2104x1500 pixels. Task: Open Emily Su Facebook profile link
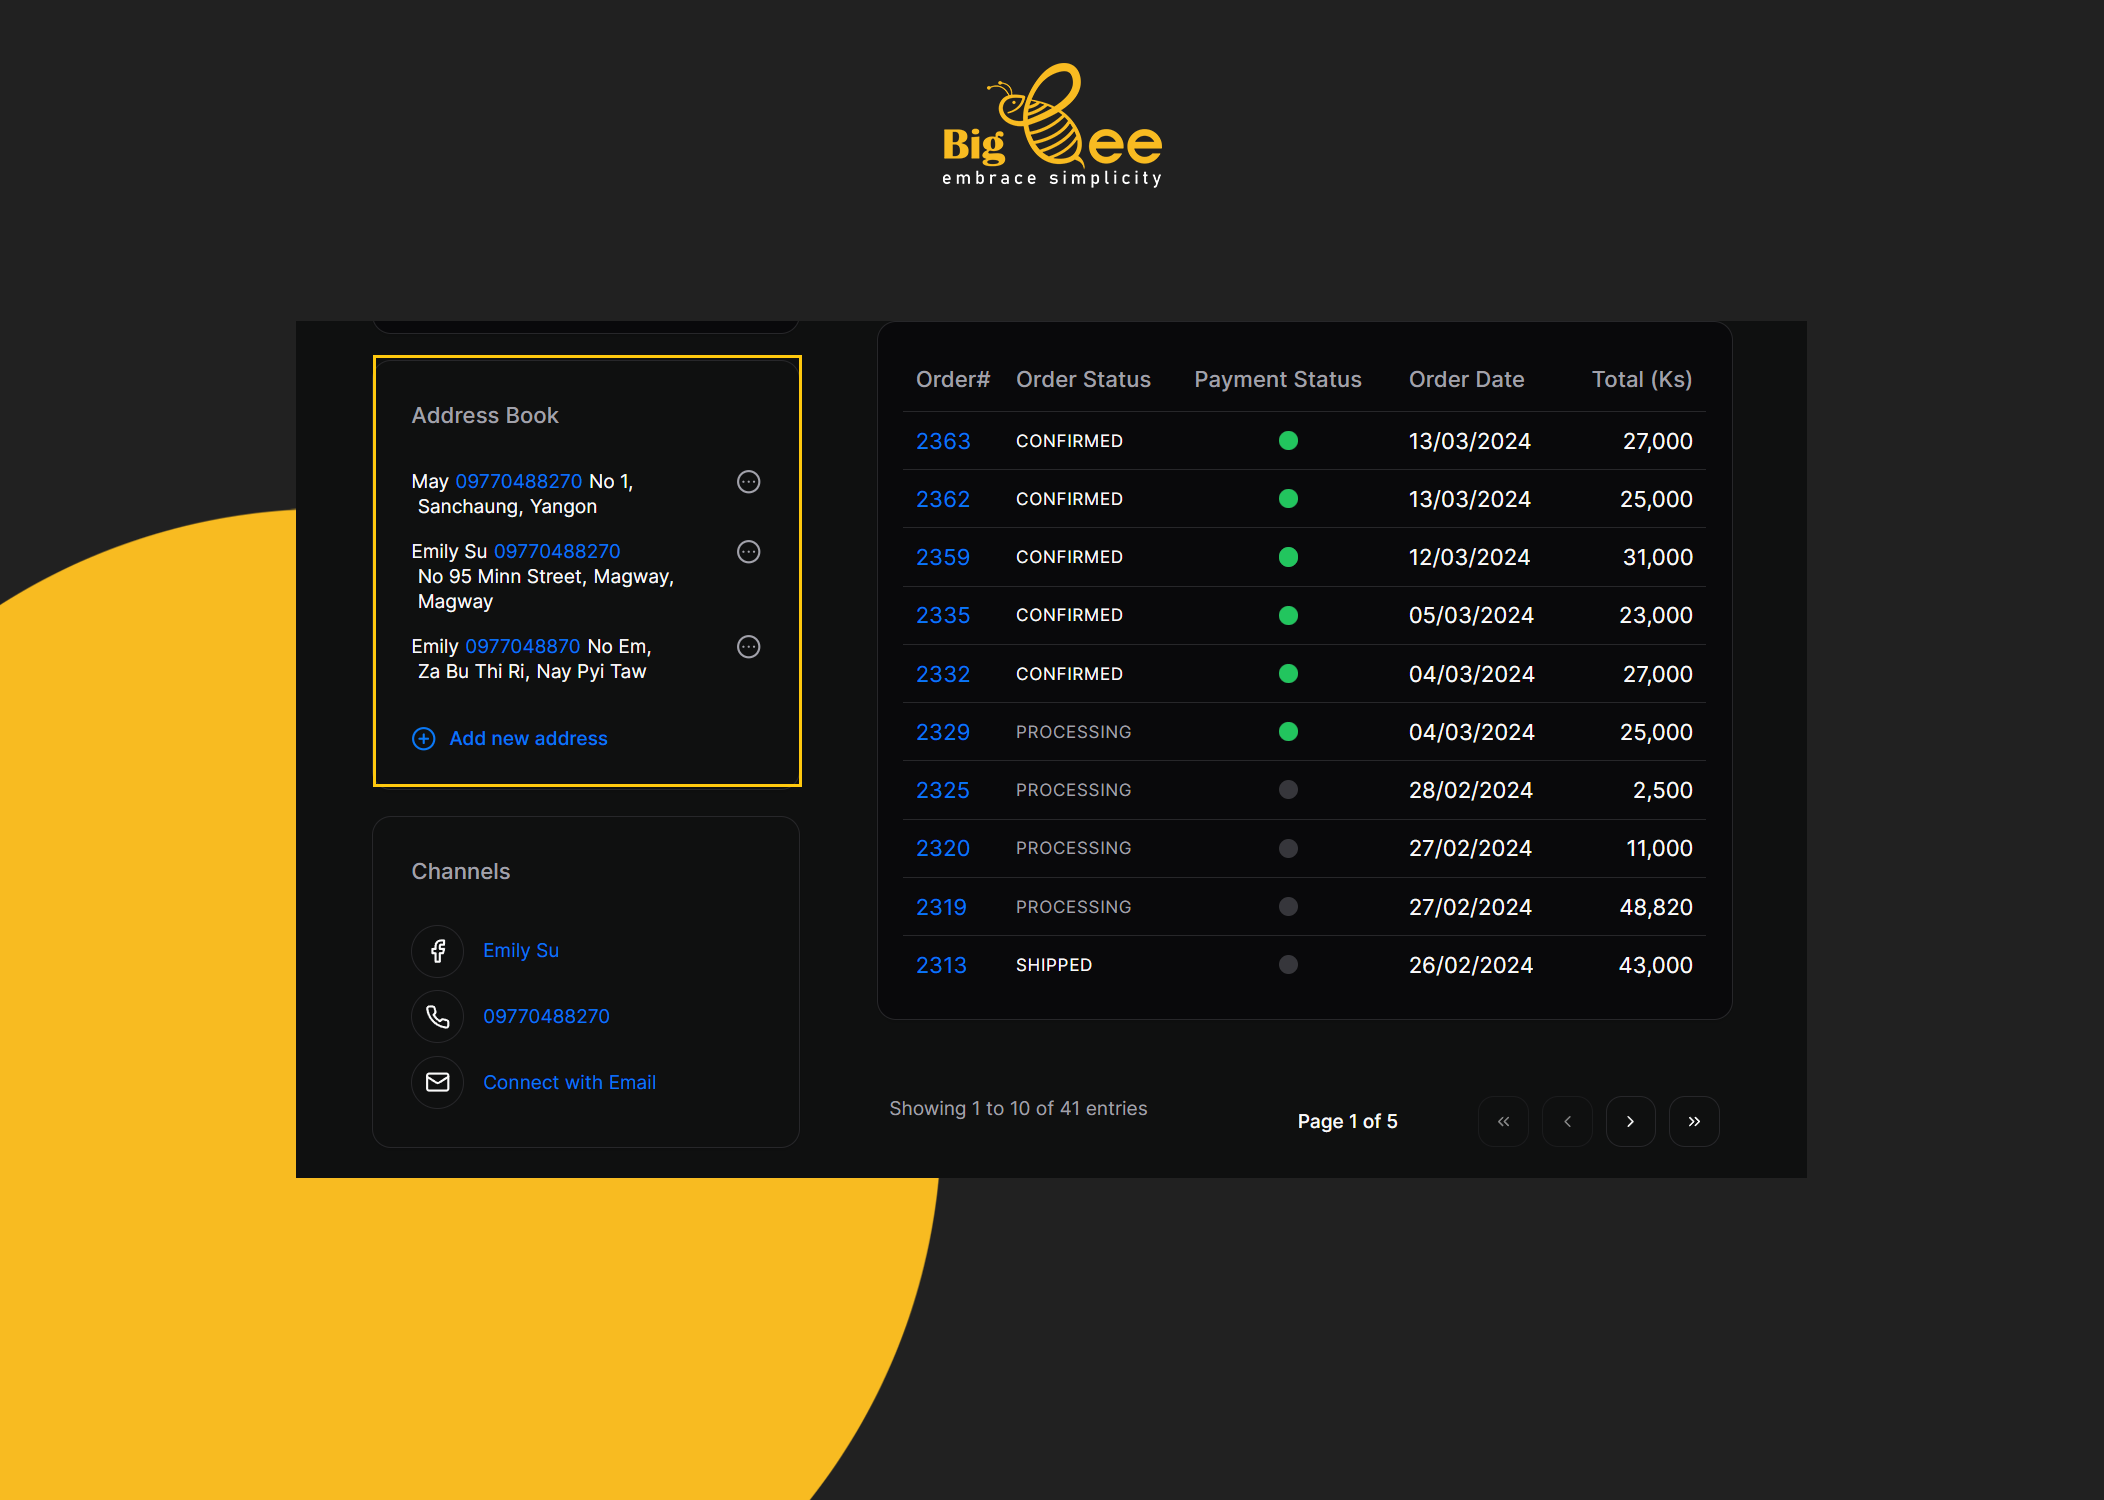[x=520, y=951]
